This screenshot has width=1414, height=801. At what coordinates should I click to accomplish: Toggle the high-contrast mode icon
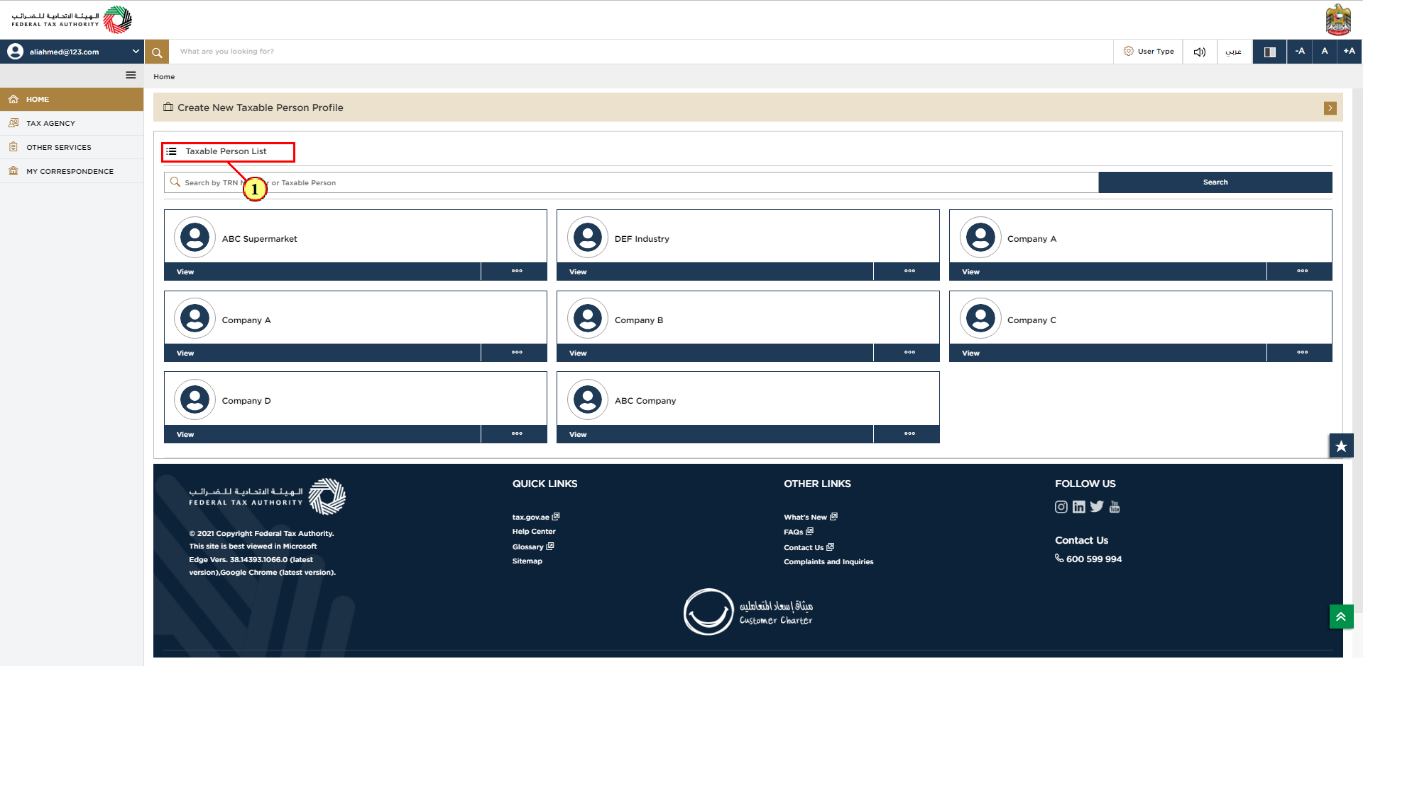pos(1270,51)
